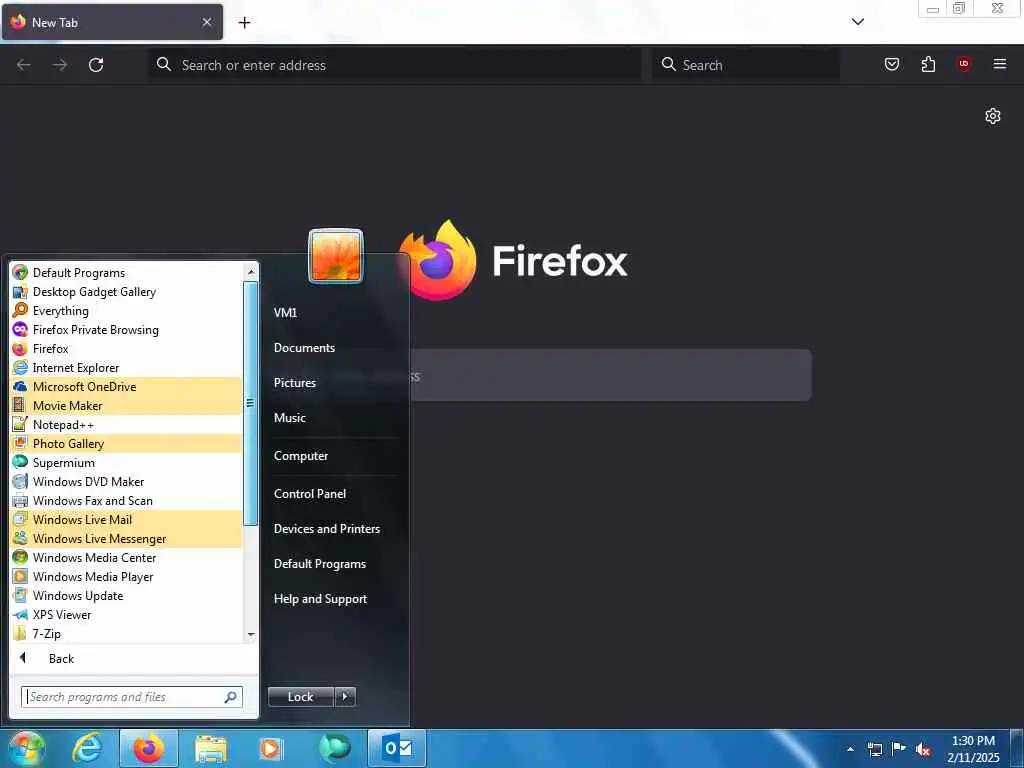Screen dimensions: 1024x768
Task: Launch Desktop Gadget Gallery
Action: 127,291
